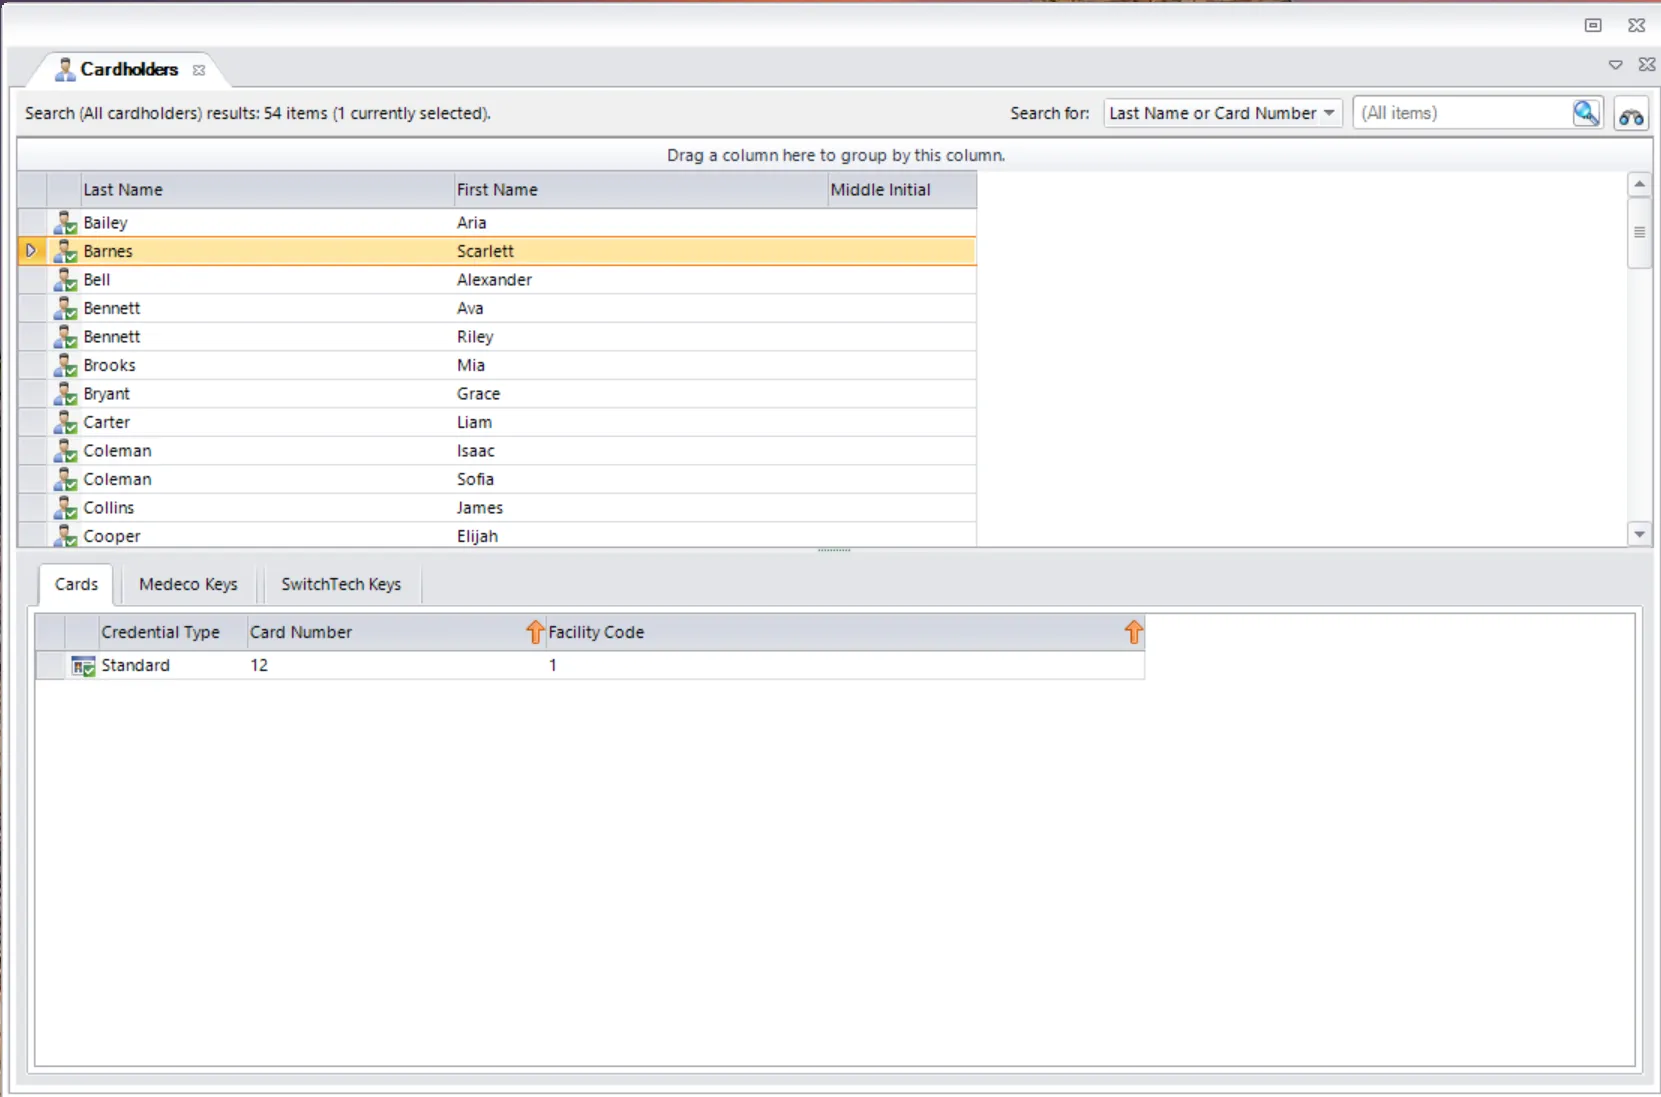The image size is (1661, 1097).
Task: Click the cardholder icon beside Cooper
Action: (x=66, y=536)
